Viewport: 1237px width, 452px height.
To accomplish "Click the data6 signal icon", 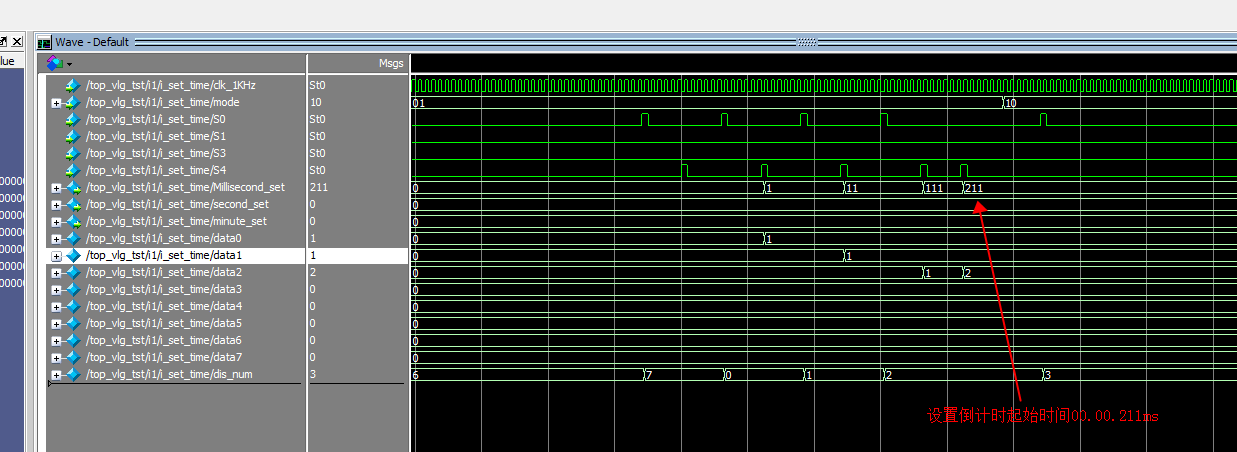I will (x=72, y=341).
